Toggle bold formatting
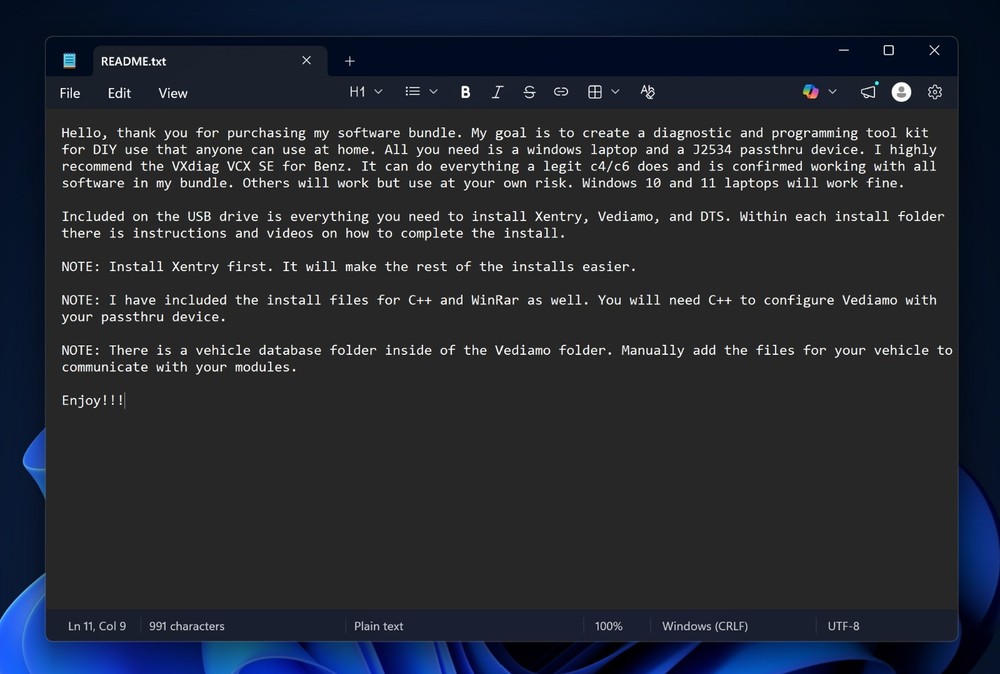Image resolution: width=1000 pixels, height=674 pixels. pos(465,92)
